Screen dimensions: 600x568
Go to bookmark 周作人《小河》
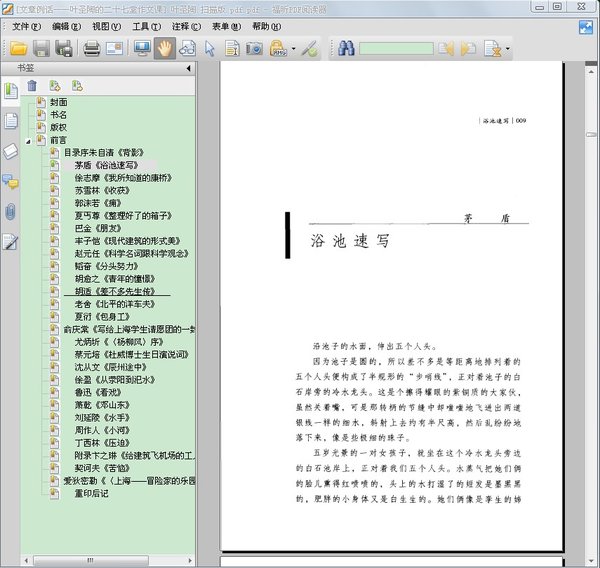tap(103, 431)
